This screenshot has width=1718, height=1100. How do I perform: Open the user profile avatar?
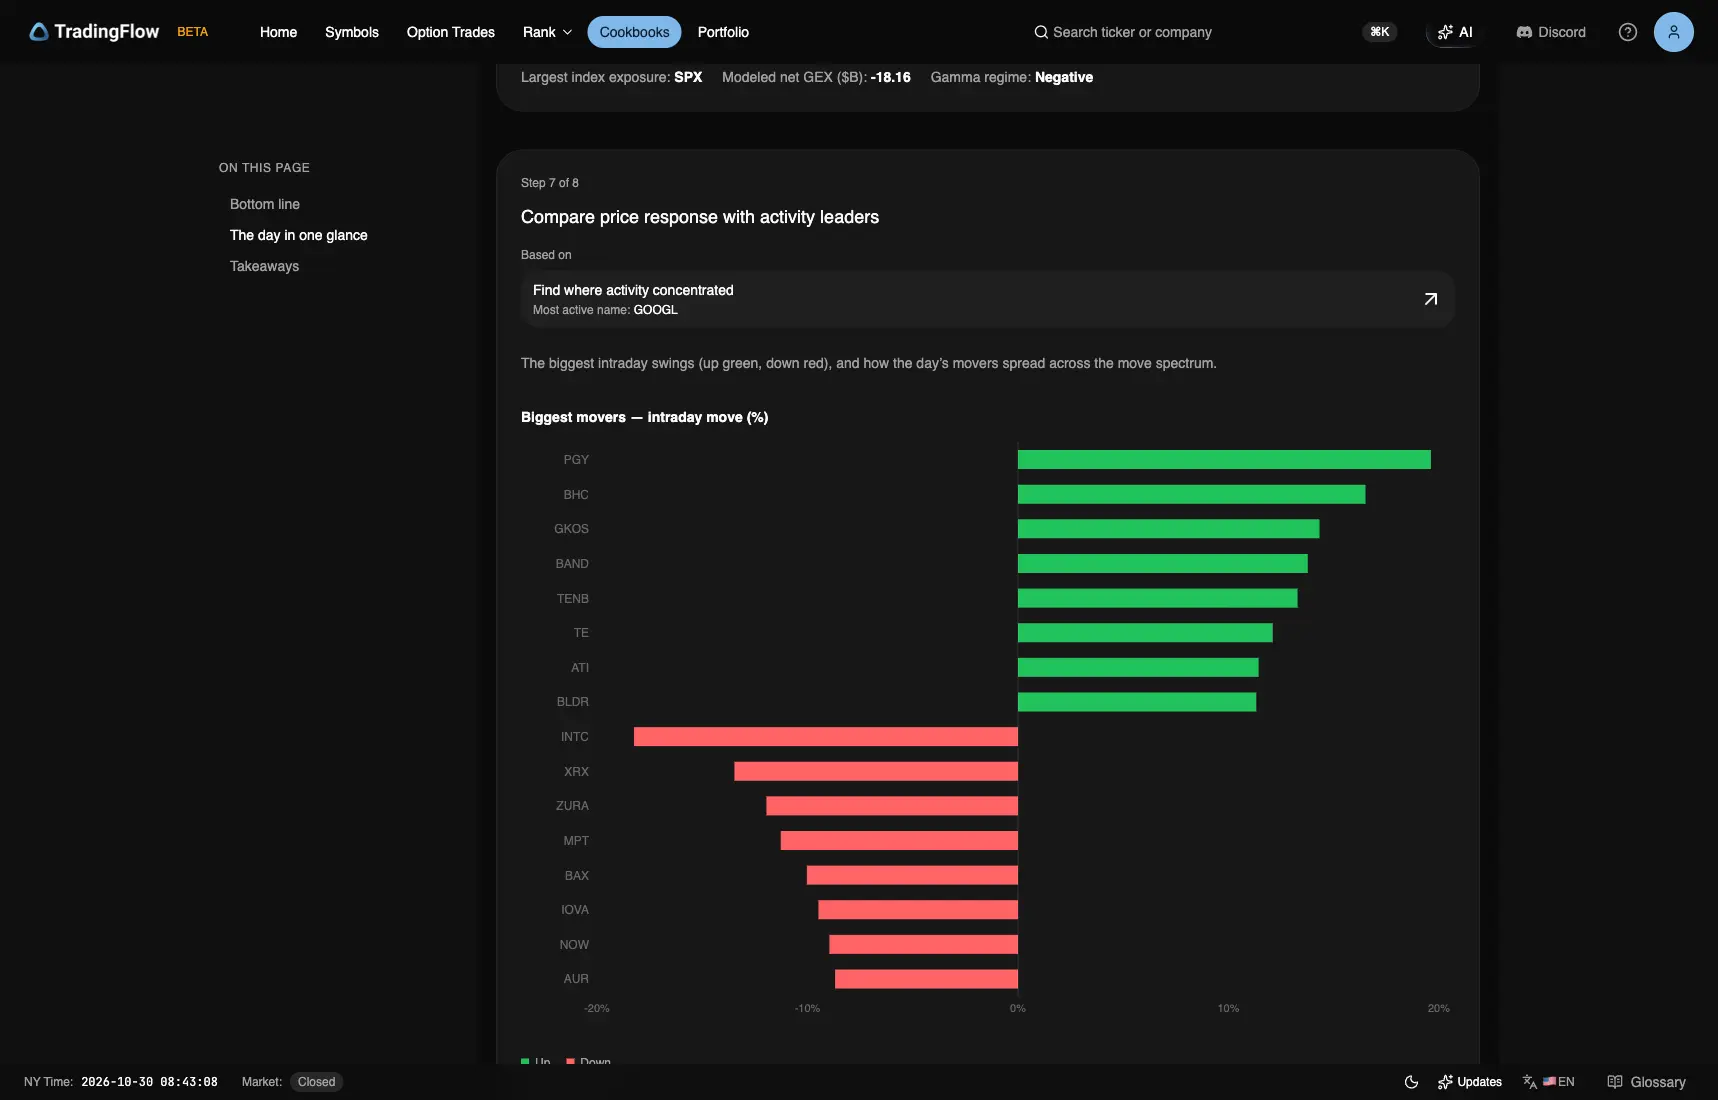point(1674,32)
